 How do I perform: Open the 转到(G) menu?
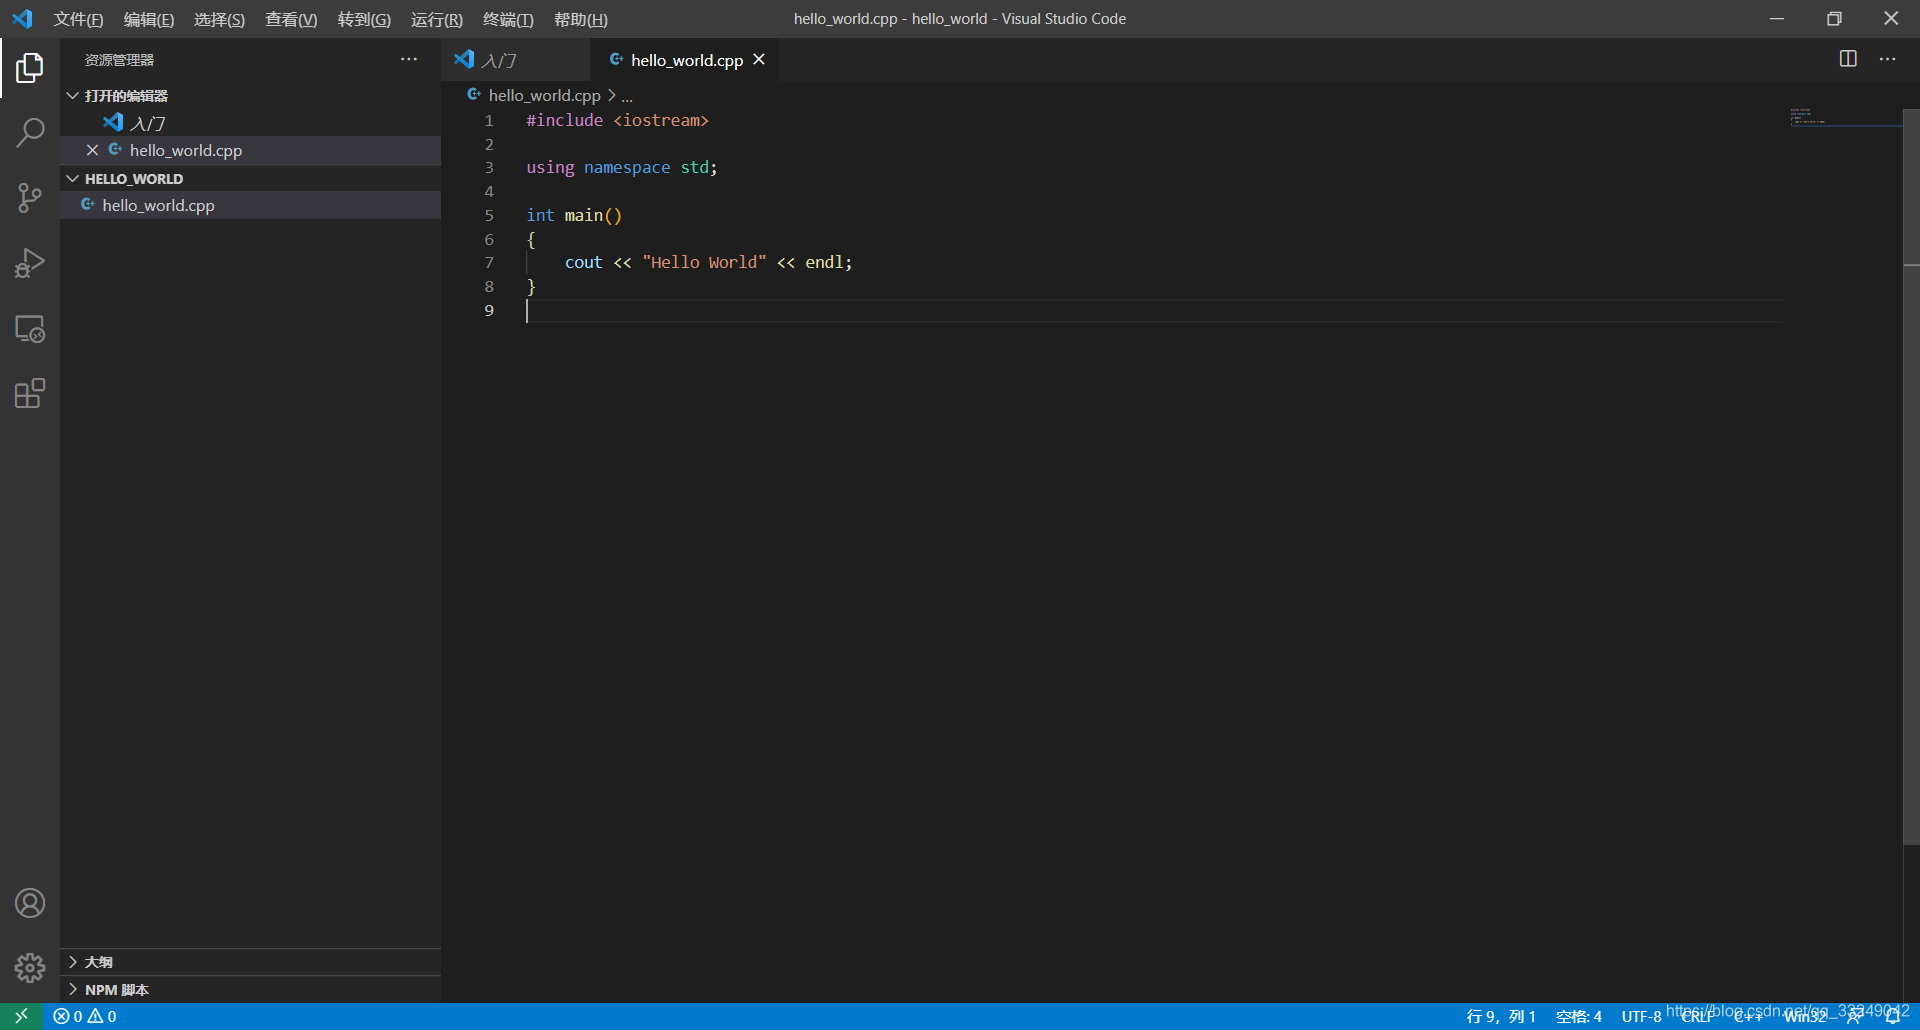point(364,19)
